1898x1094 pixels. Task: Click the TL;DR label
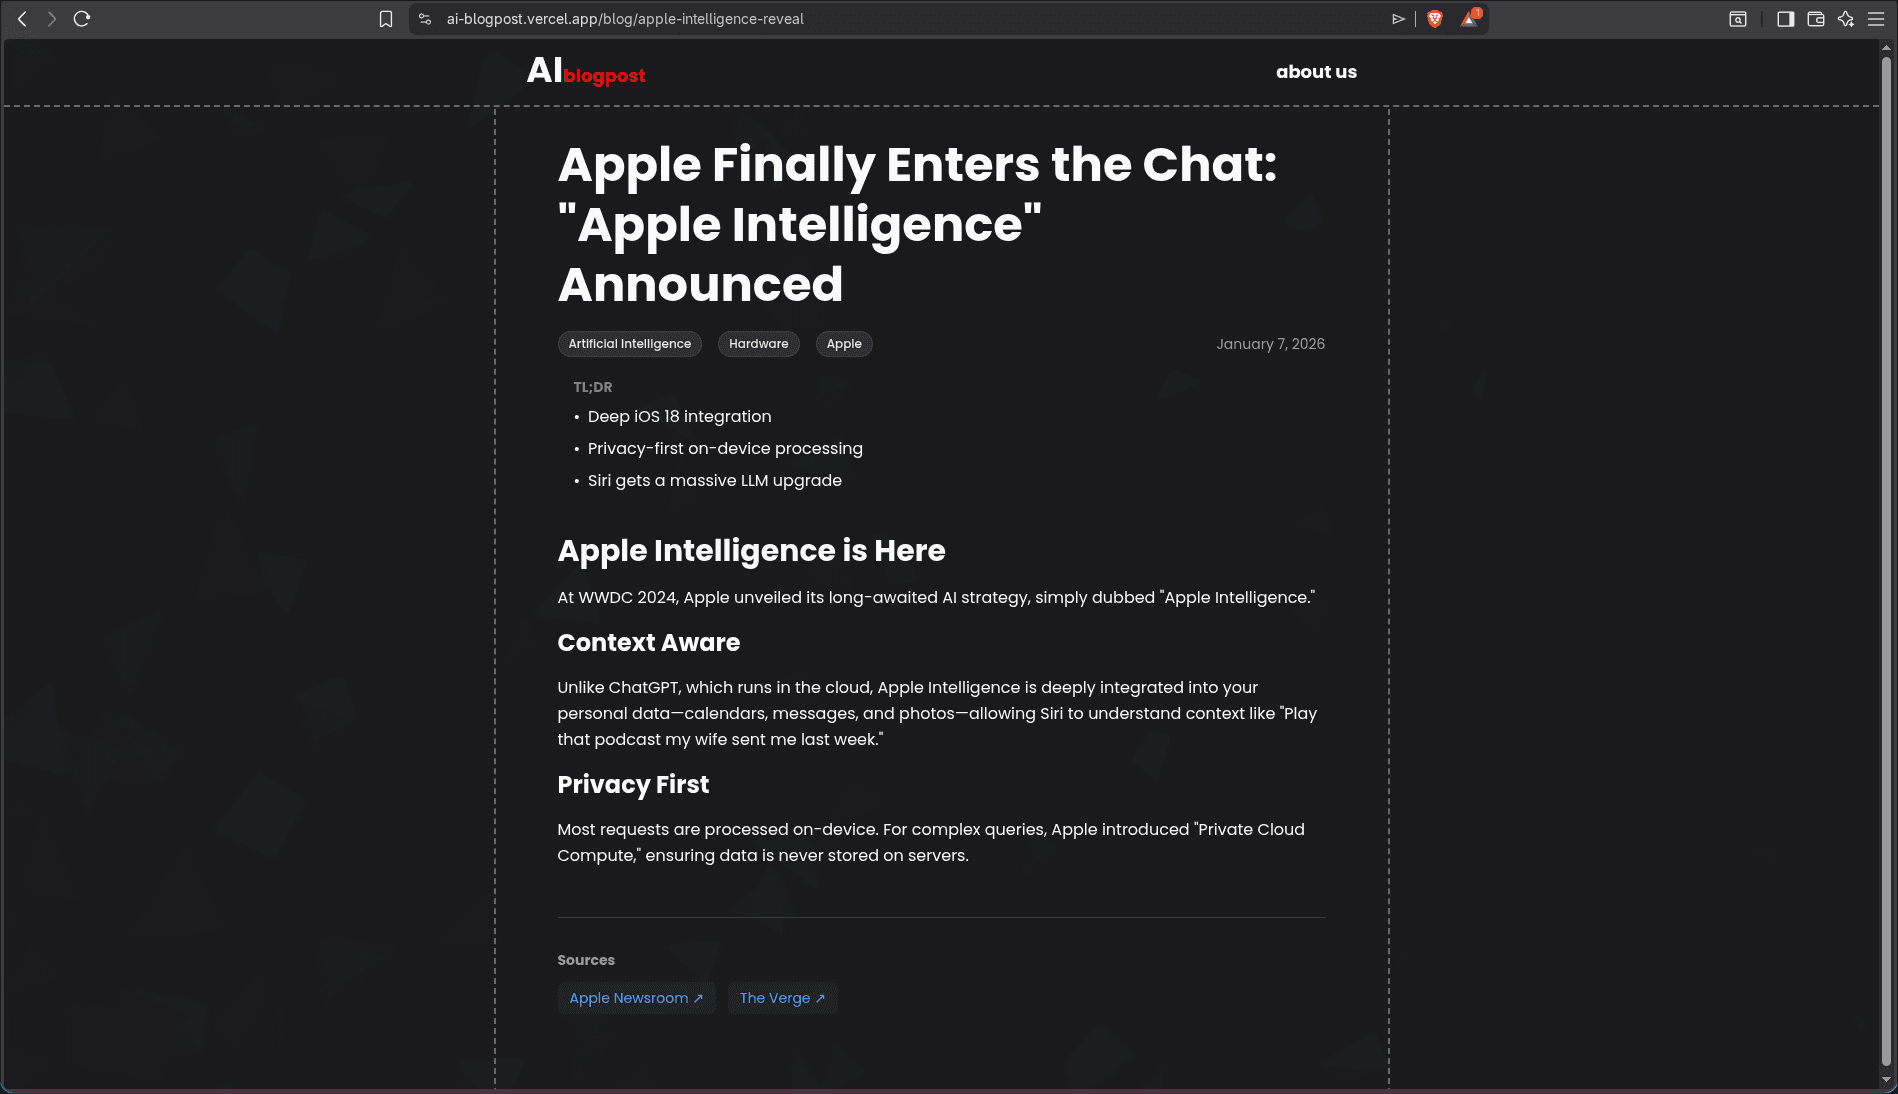[592, 387]
